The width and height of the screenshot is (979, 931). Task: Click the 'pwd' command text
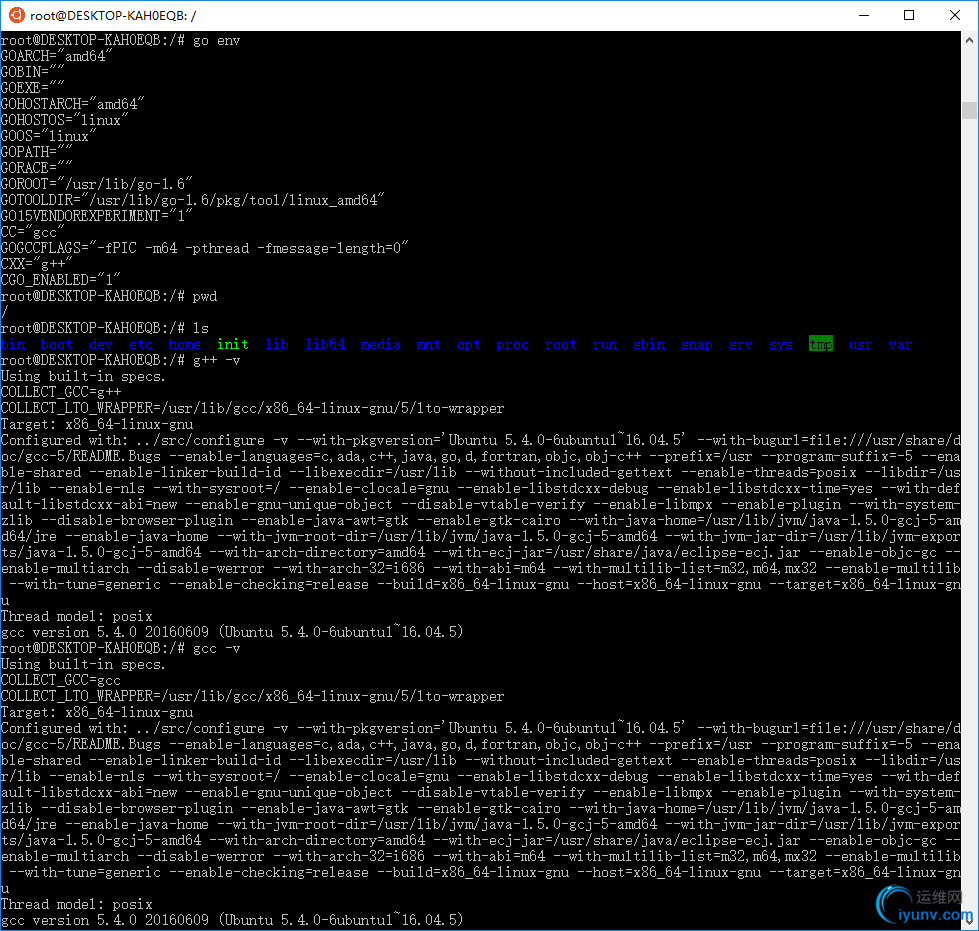(x=205, y=296)
